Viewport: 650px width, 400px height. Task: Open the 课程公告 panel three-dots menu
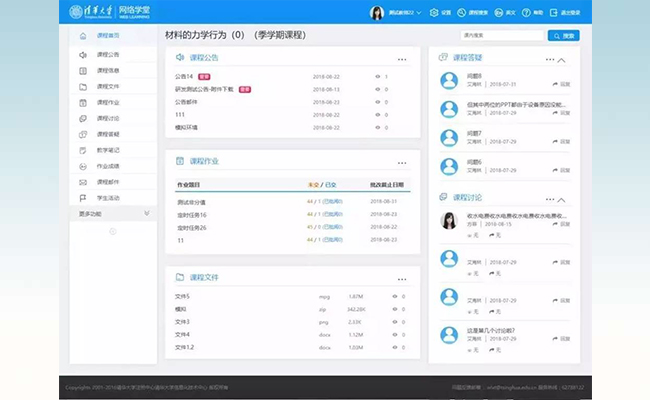(402, 60)
